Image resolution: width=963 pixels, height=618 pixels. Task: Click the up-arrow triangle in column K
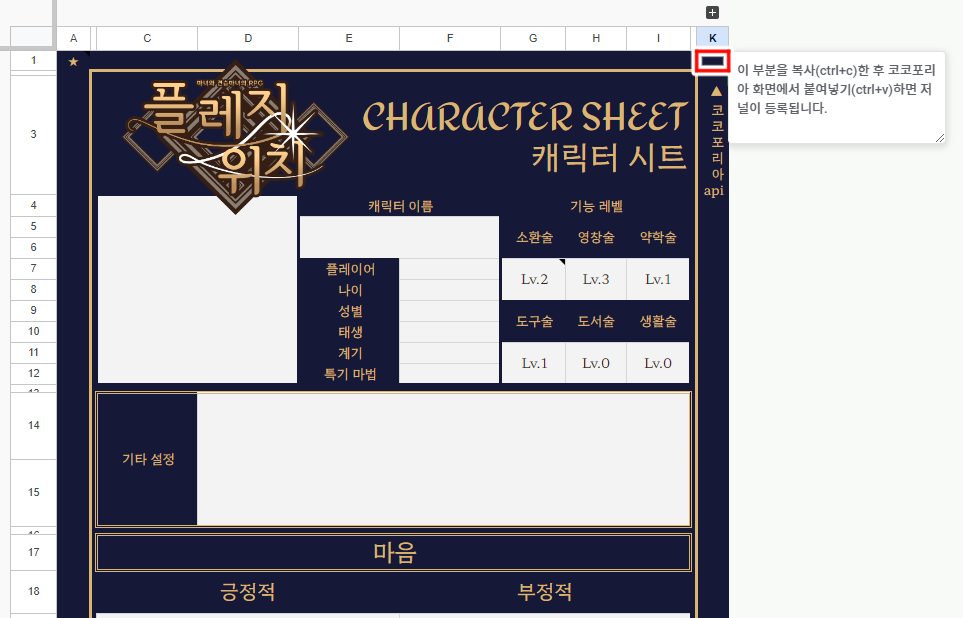716,91
